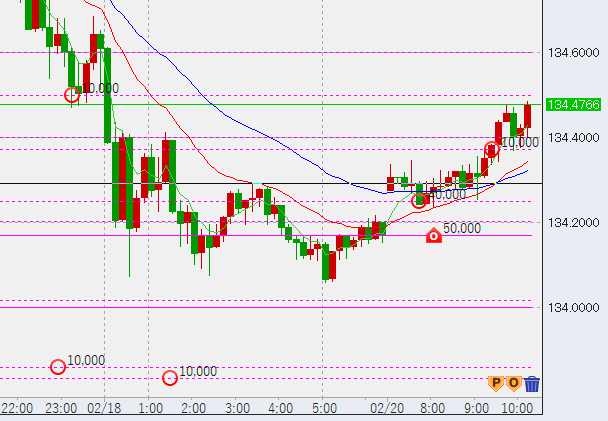The width and height of the screenshot is (608, 421).
Task: Click the orange P badge icon
Action: click(x=495, y=382)
